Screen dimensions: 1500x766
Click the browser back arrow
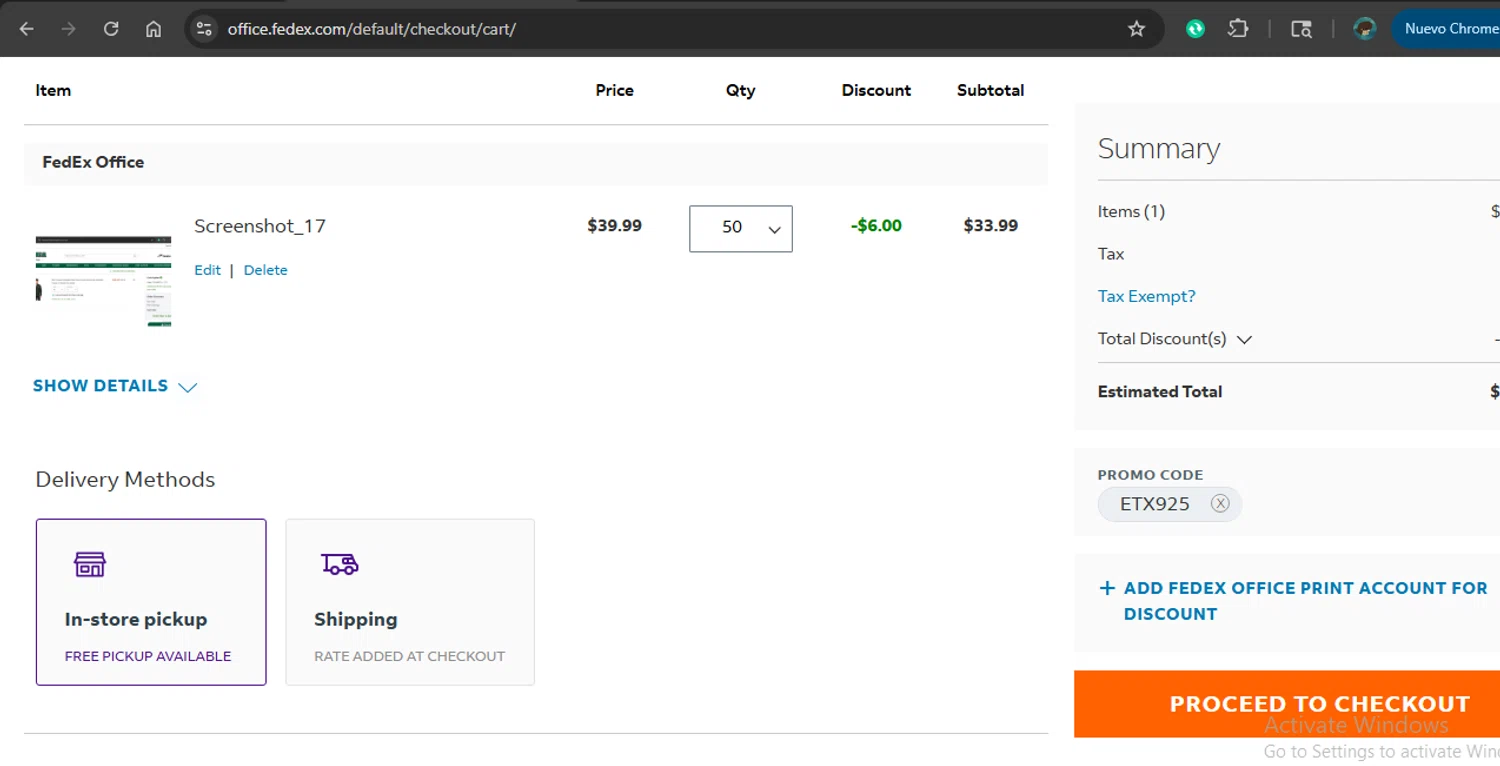[27, 29]
